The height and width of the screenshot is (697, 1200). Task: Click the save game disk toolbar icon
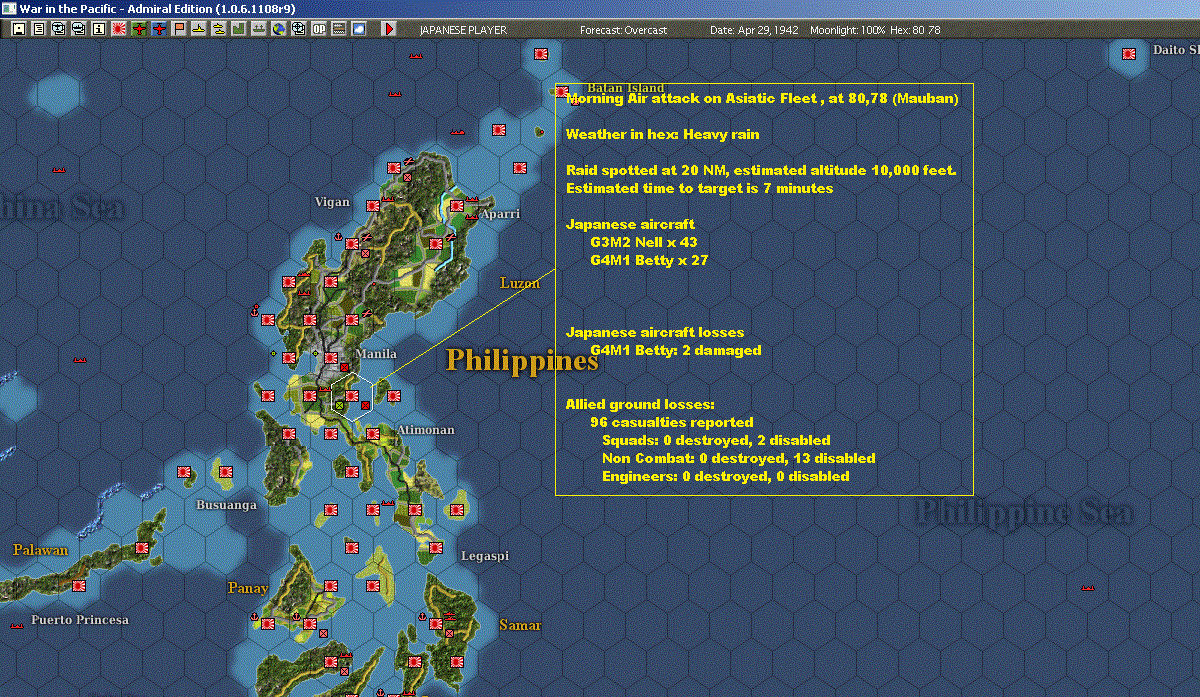pos(18,30)
